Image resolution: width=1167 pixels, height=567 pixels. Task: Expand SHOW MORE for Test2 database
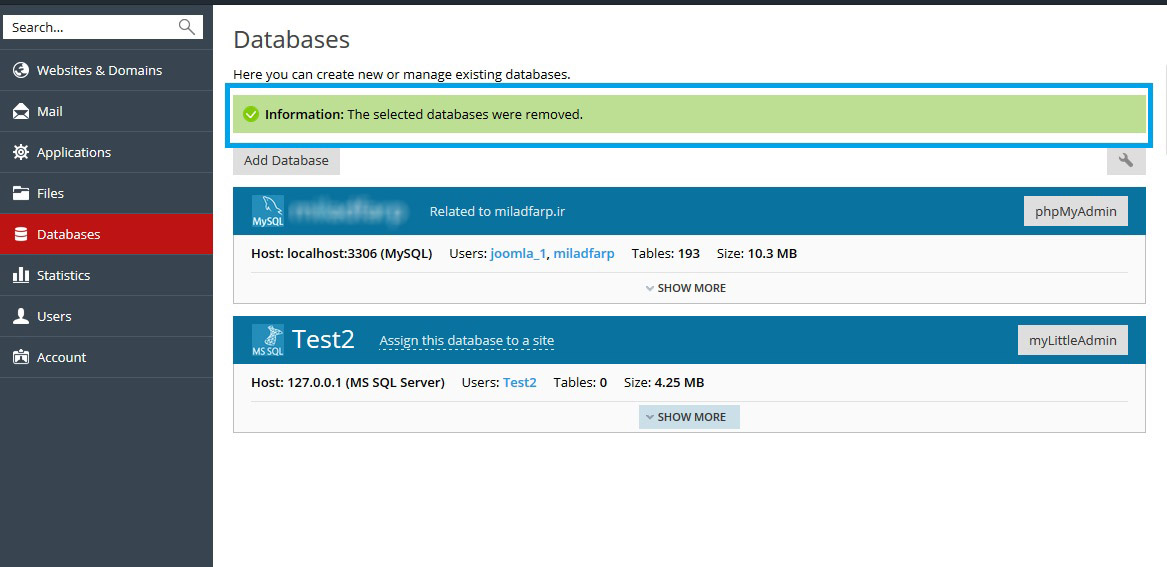(688, 417)
